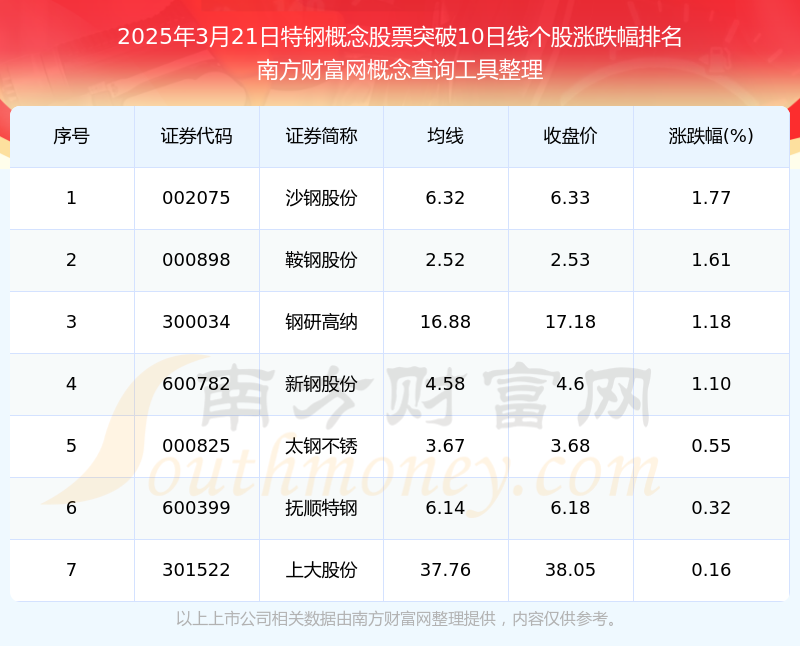The height and width of the screenshot is (646, 800).
Task: Click serial number in 上大股份 row
Action: 71,570
